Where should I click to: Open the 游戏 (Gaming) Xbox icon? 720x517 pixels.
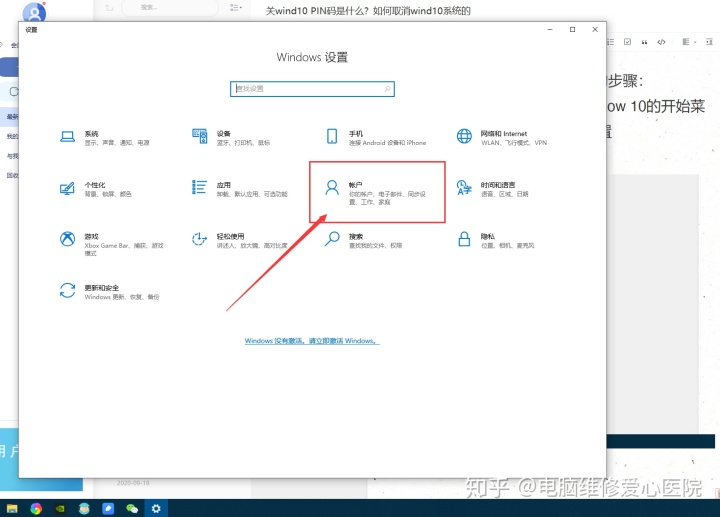click(68, 239)
